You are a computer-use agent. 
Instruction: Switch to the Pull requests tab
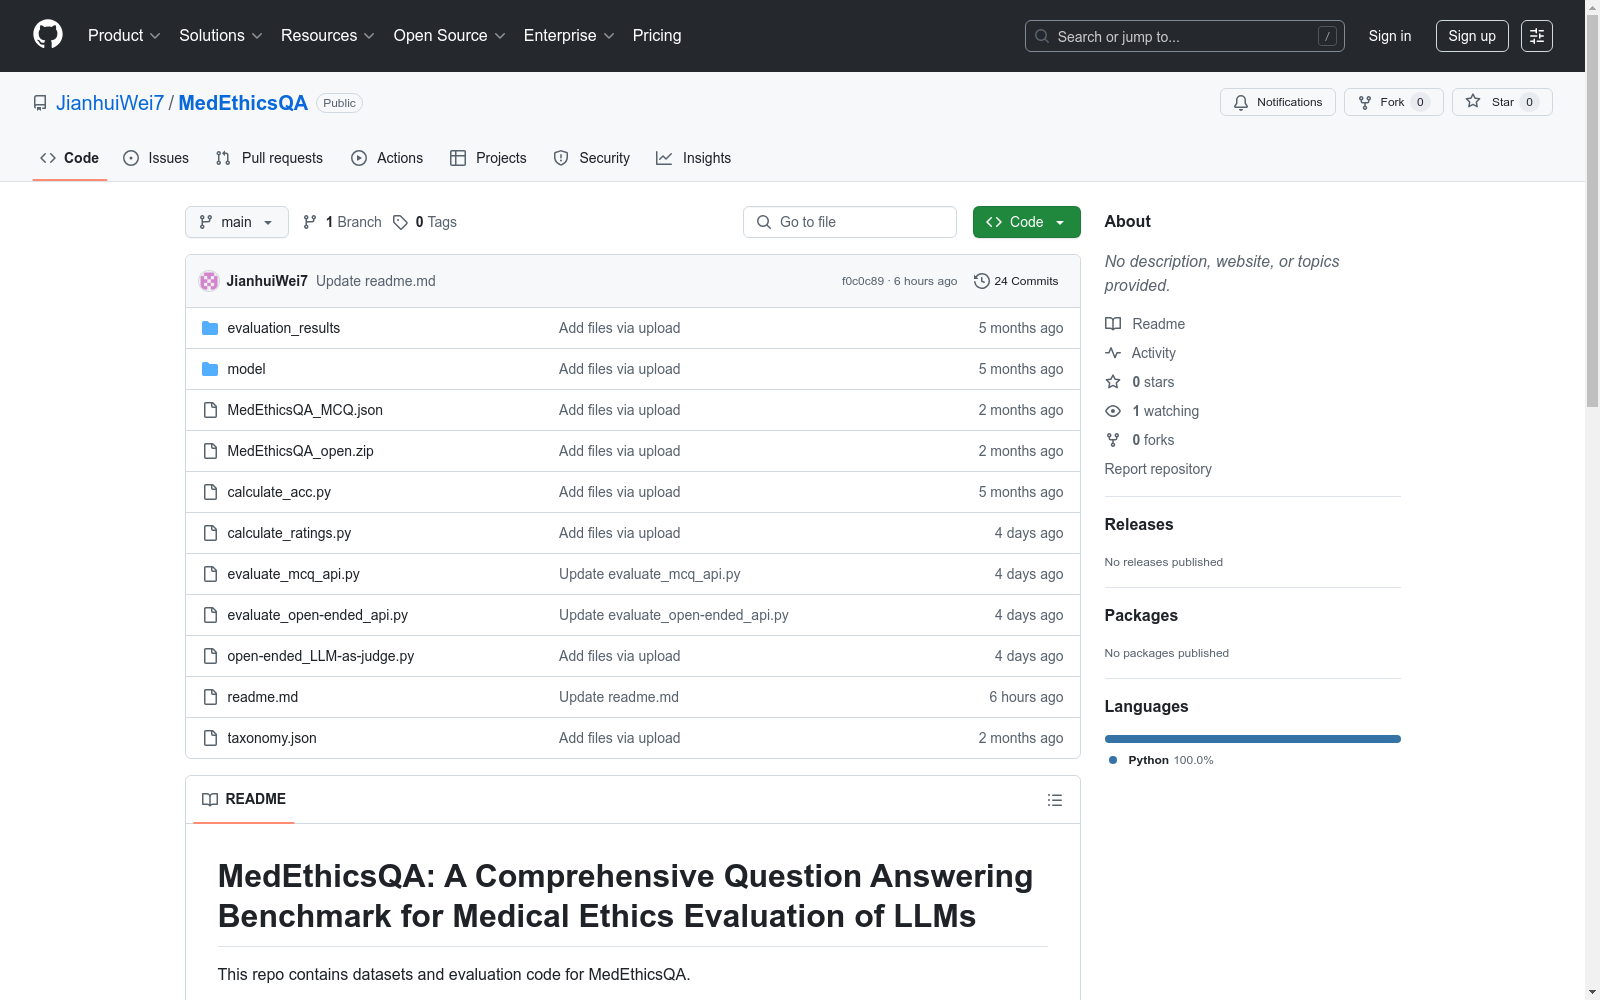(x=269, y=158)
